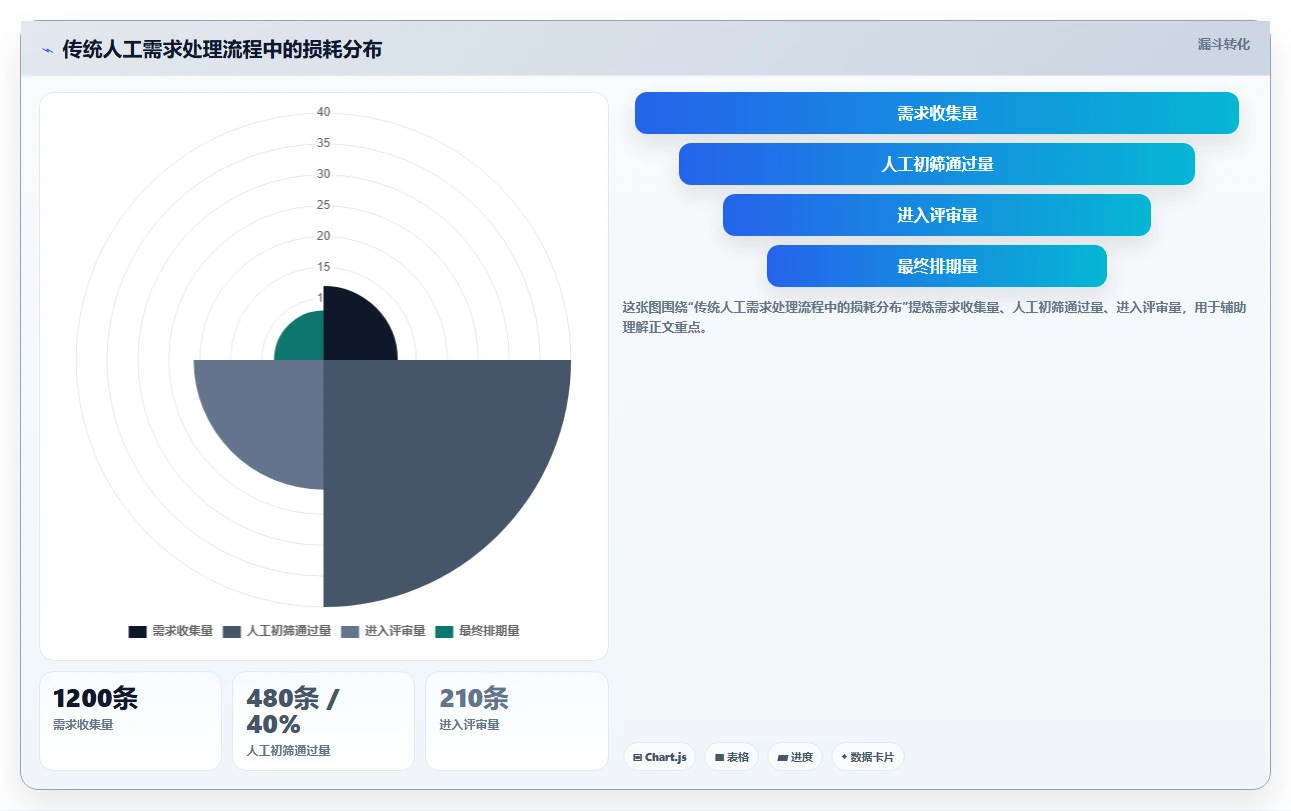Click the 210条 stat card

(516, 721)
